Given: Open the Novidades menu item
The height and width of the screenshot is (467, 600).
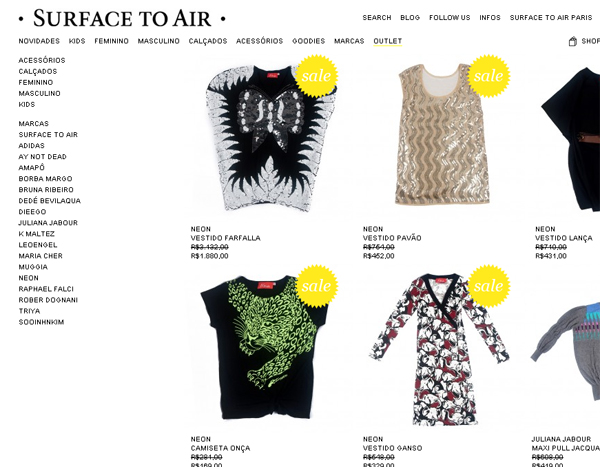Looking at the screenshot, I should pos(39,41).
